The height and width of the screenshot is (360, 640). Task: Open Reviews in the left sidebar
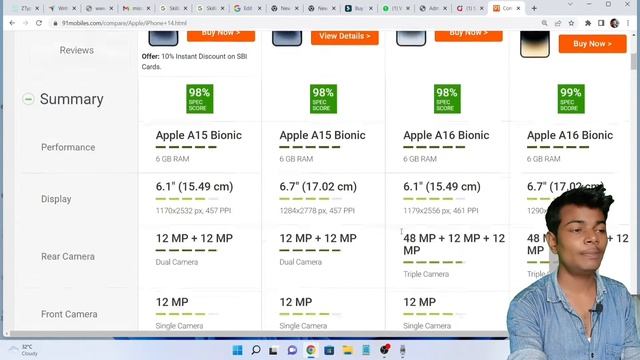pyautogui.click(x=77, y=50)
